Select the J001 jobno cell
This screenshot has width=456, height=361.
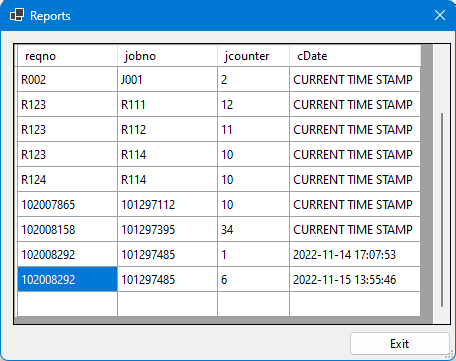tap(167, 79)
